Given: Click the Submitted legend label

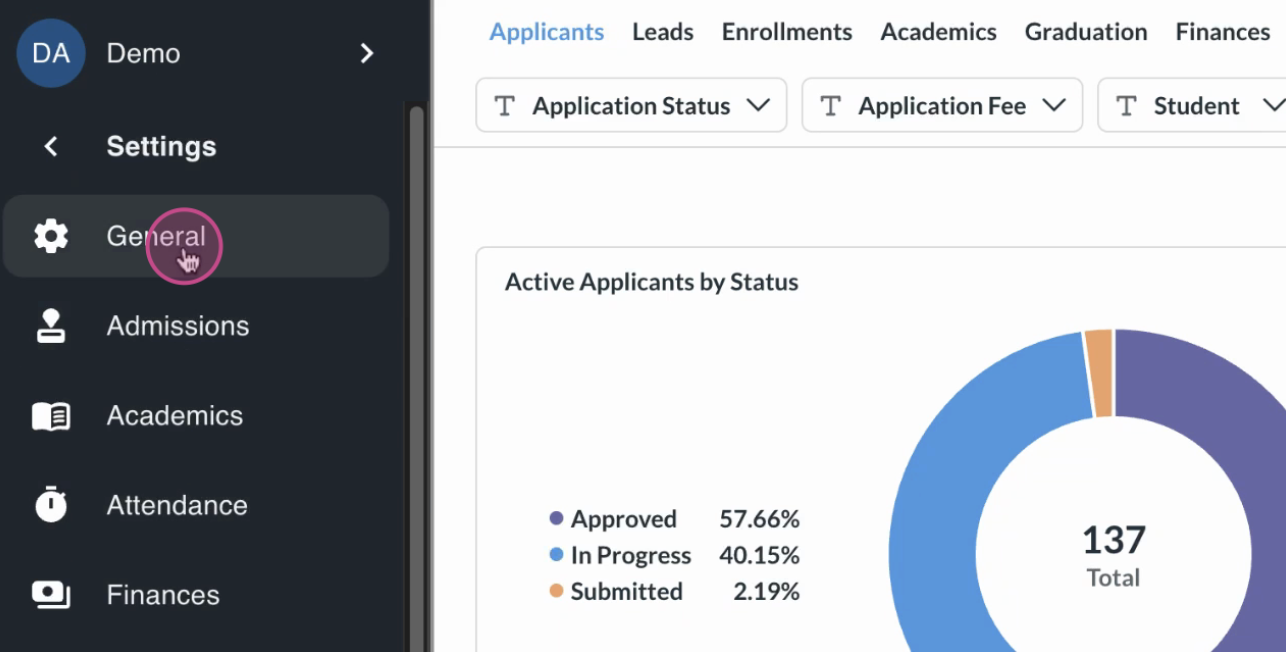Looking at the screenshot, I should click(627, 591).
